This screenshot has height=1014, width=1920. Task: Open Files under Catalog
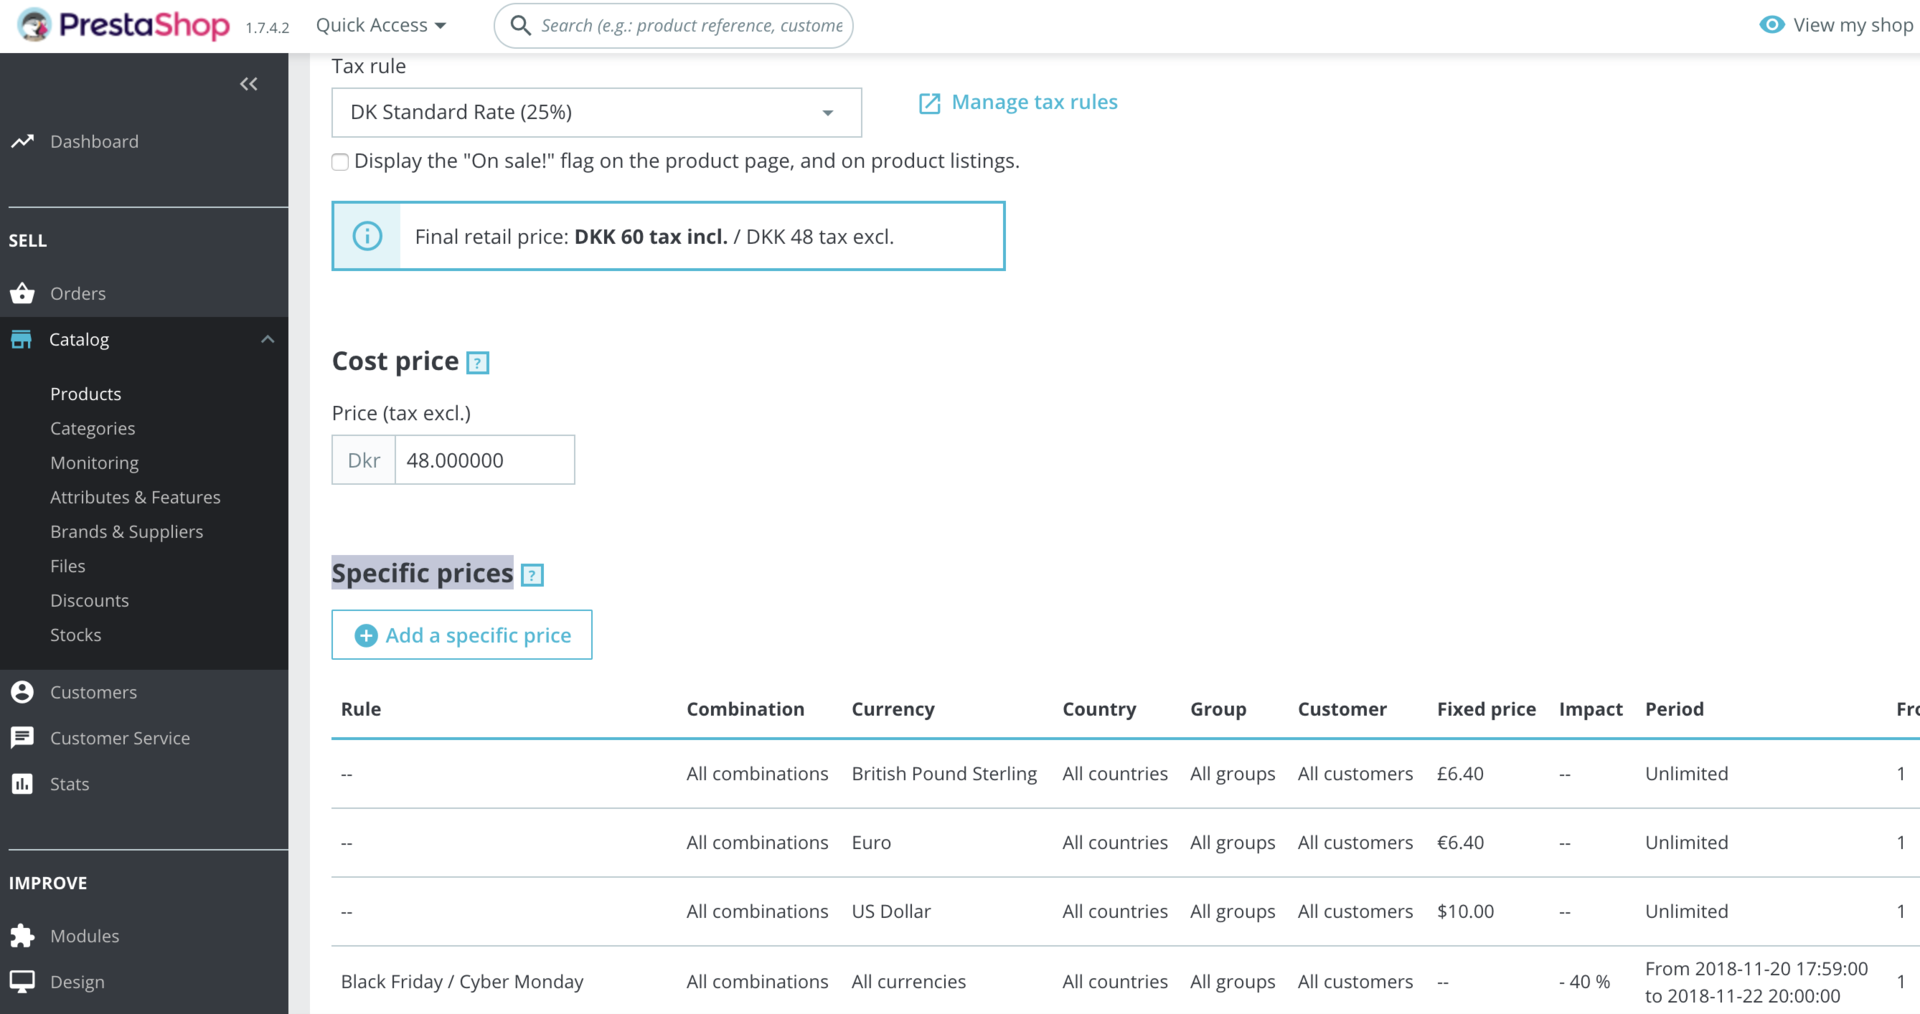click(68, 566)
